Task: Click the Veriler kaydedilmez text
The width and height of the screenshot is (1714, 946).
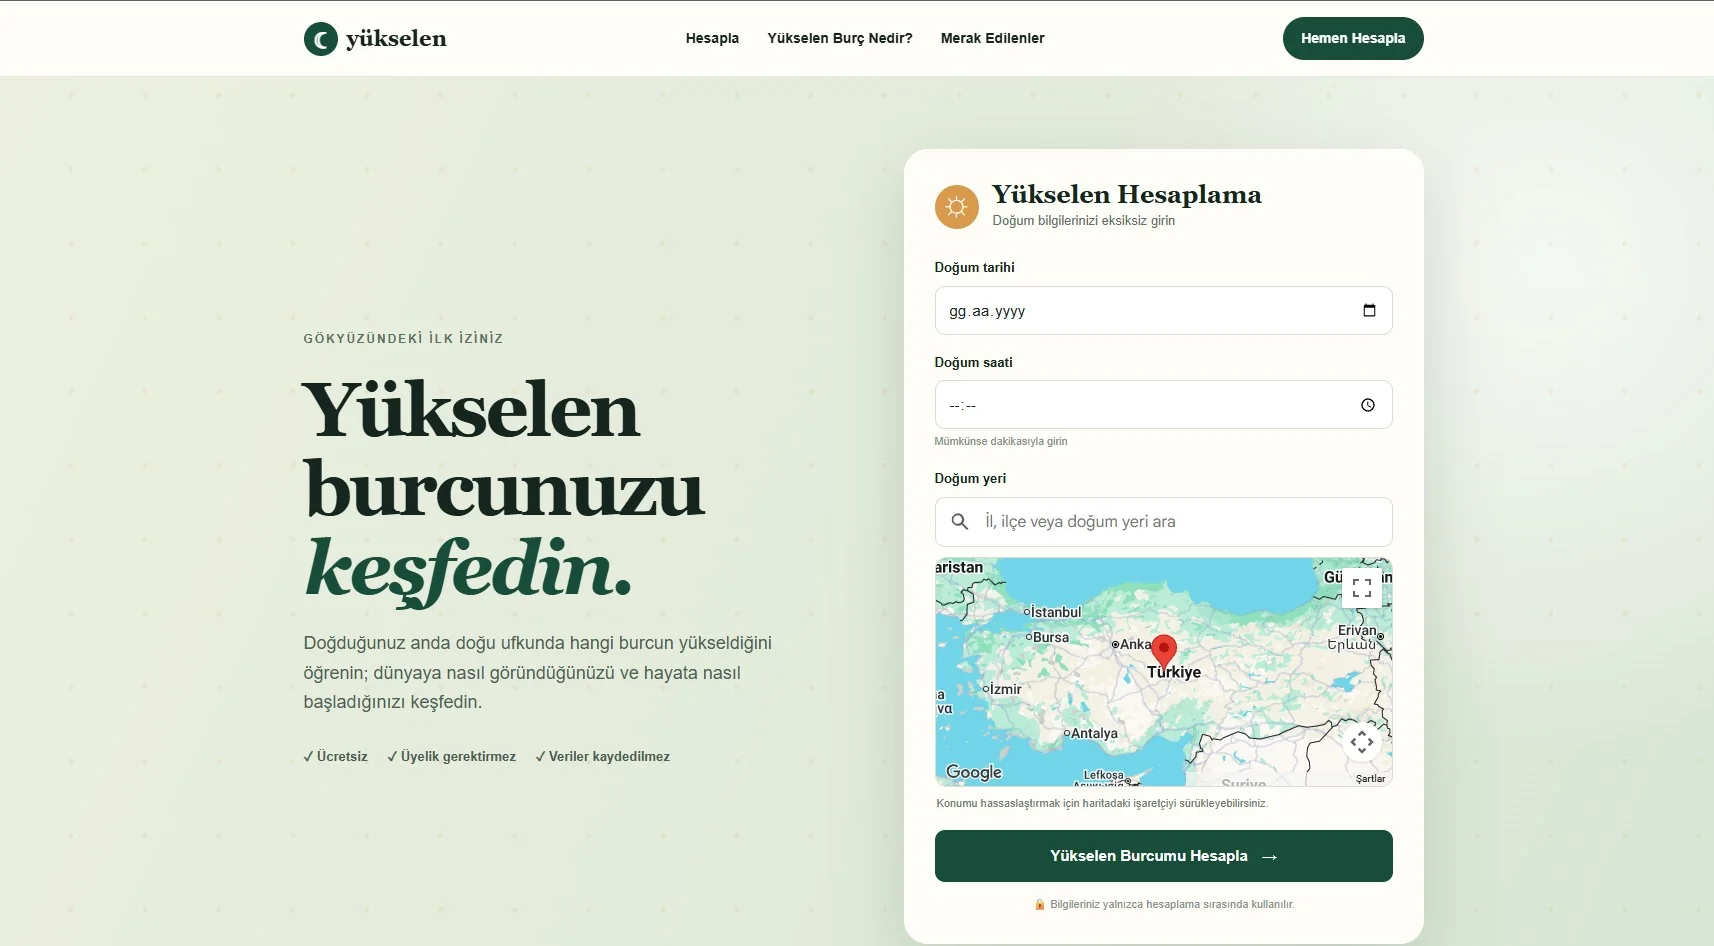Action: click(x=603, y=757)
